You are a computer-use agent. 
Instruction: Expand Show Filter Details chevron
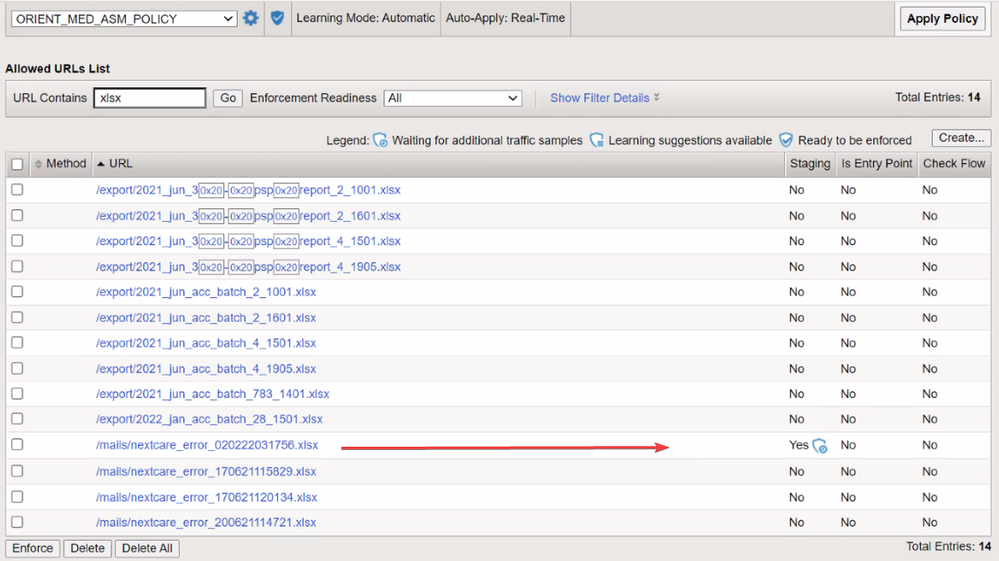[x=656, y=98]
